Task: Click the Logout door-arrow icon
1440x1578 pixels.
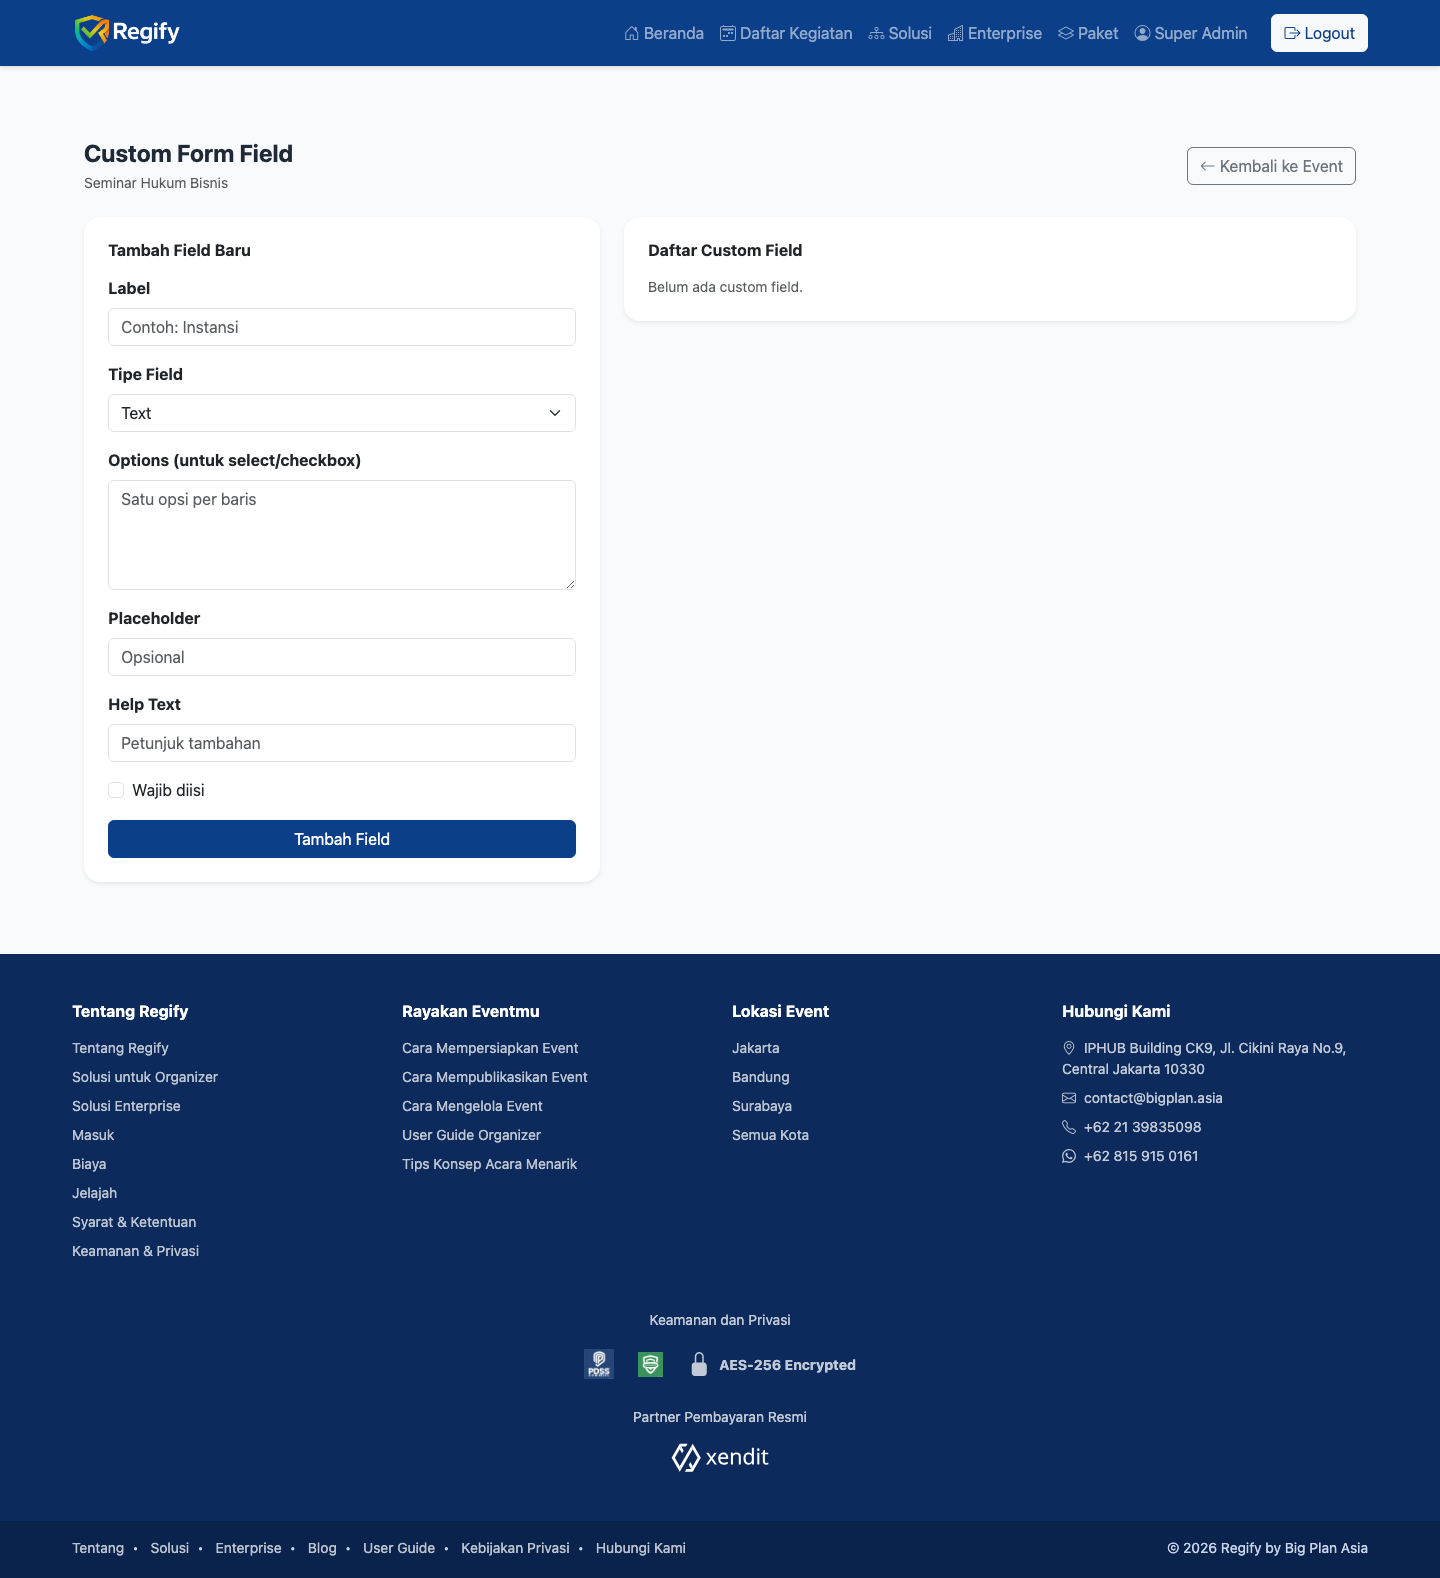Action: pyautogui.click(x=1292, y=33)
